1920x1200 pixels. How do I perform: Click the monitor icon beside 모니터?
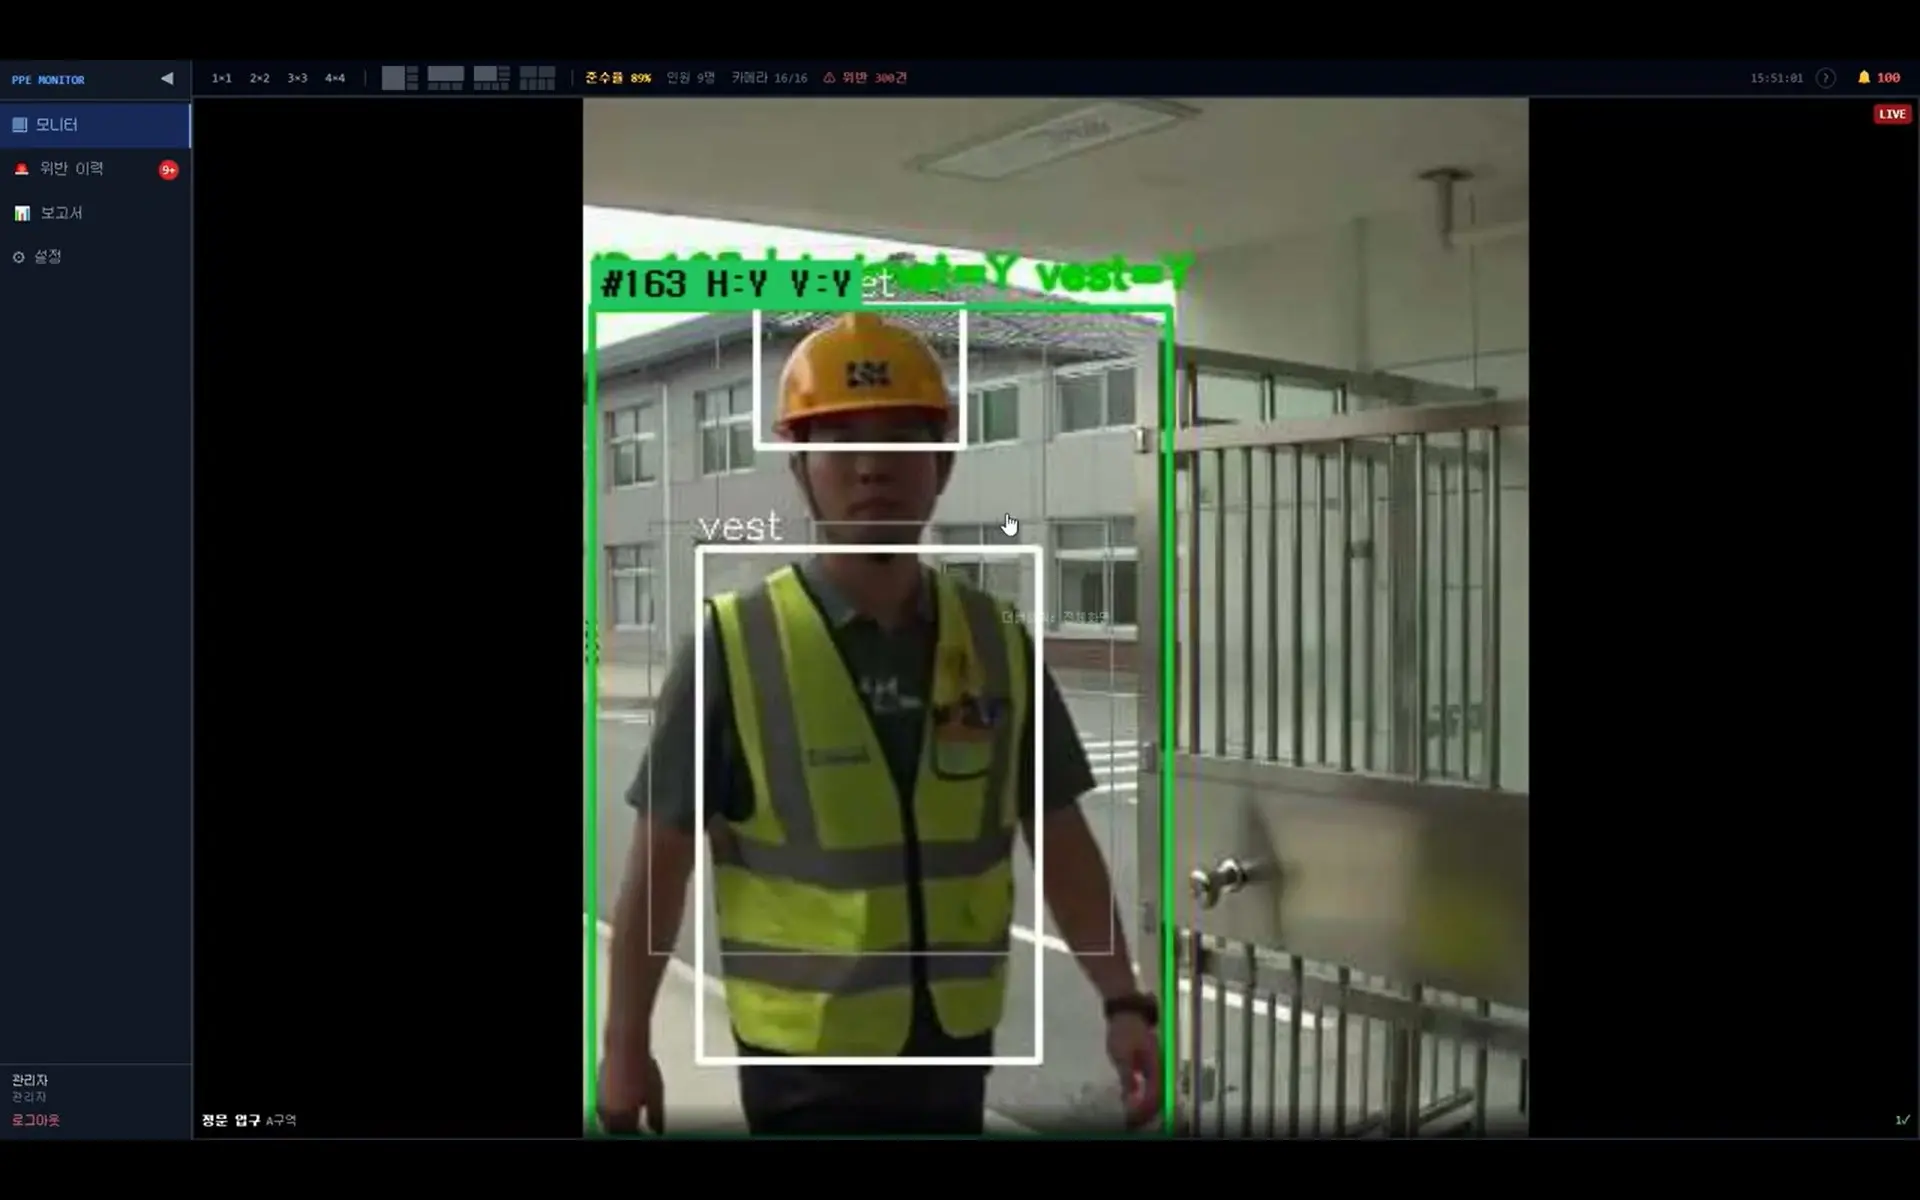pyautogui.click(x=19, y=125)
